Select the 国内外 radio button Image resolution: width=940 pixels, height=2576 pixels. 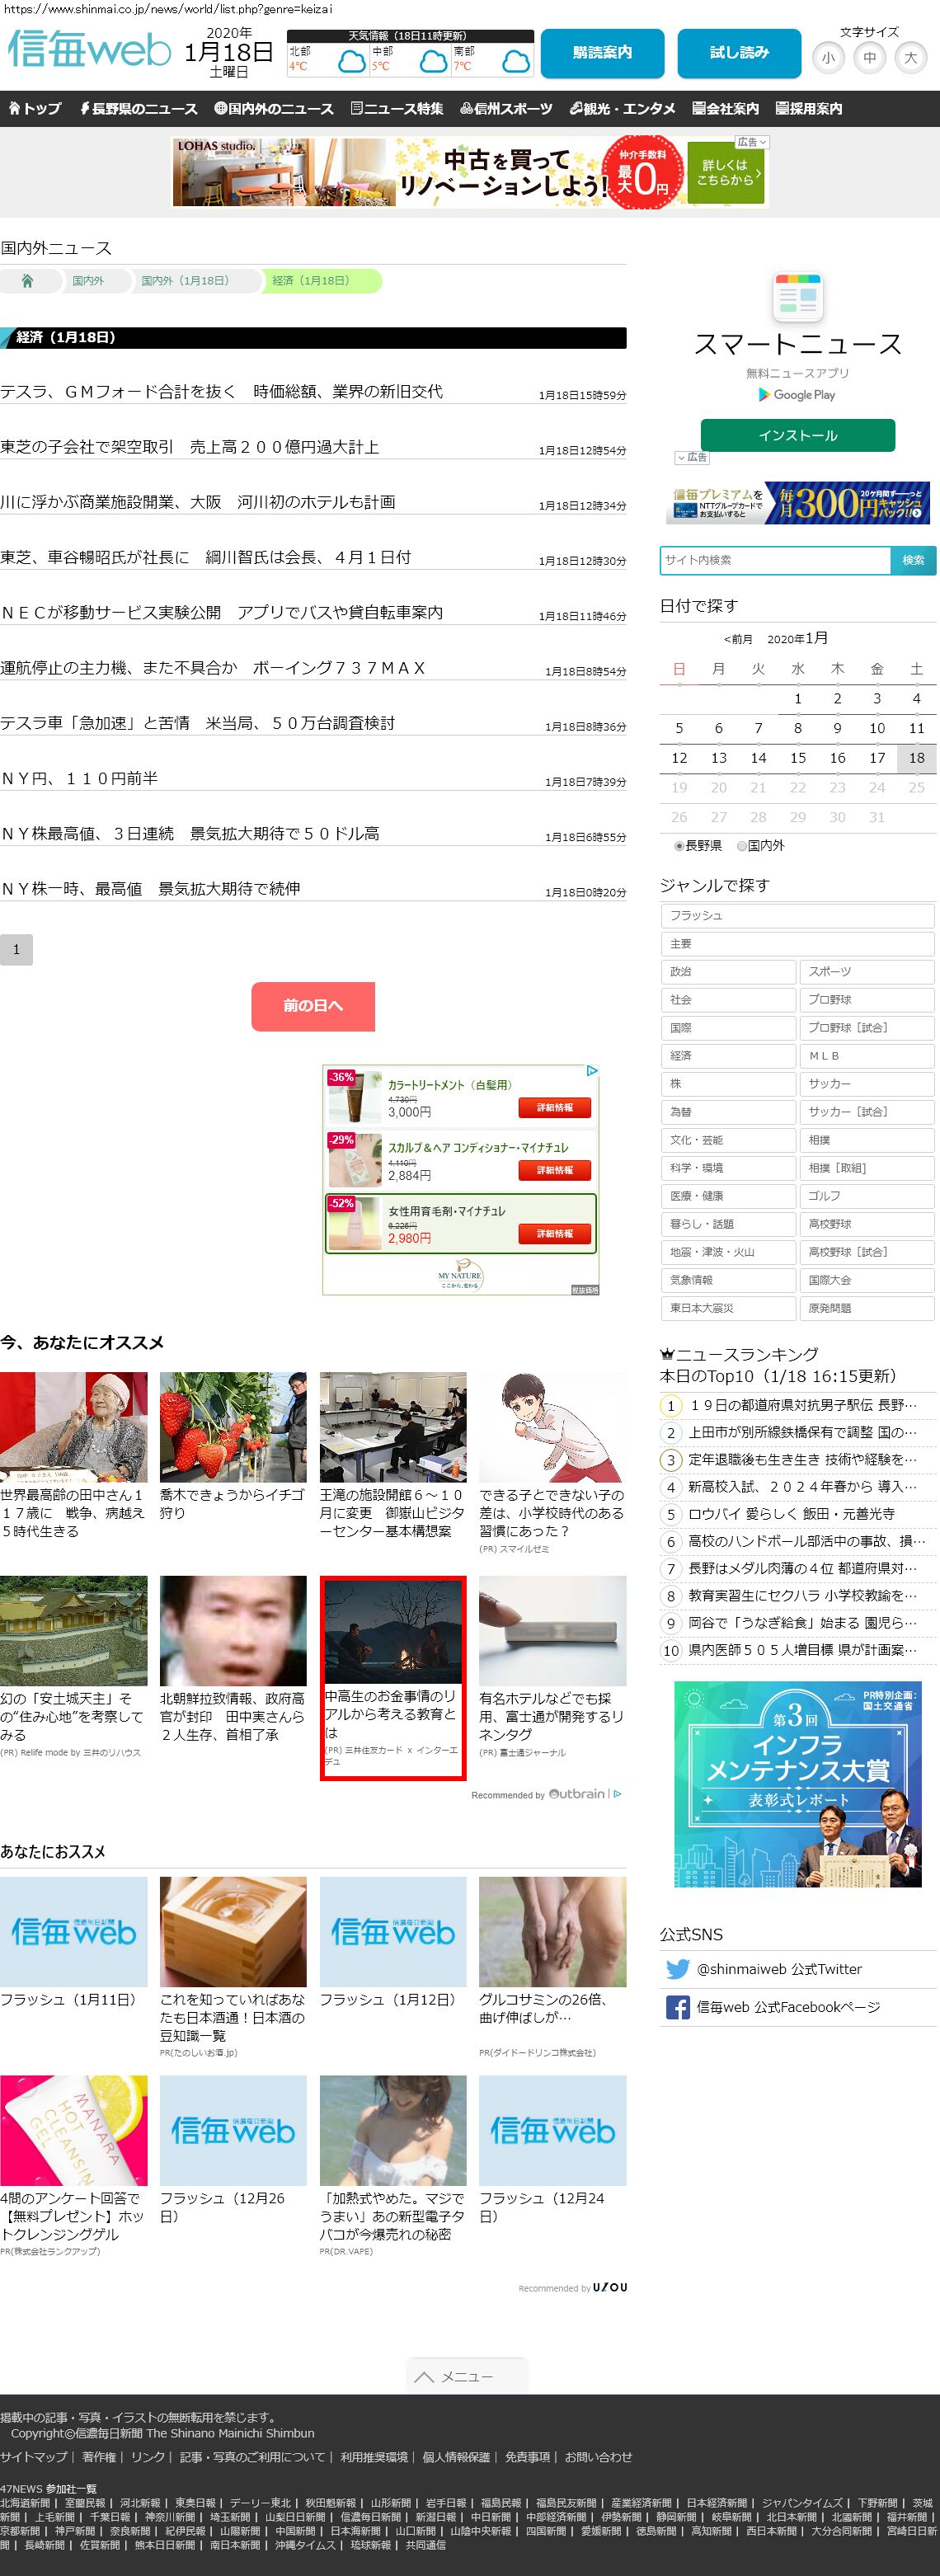[x=742, y=845]
